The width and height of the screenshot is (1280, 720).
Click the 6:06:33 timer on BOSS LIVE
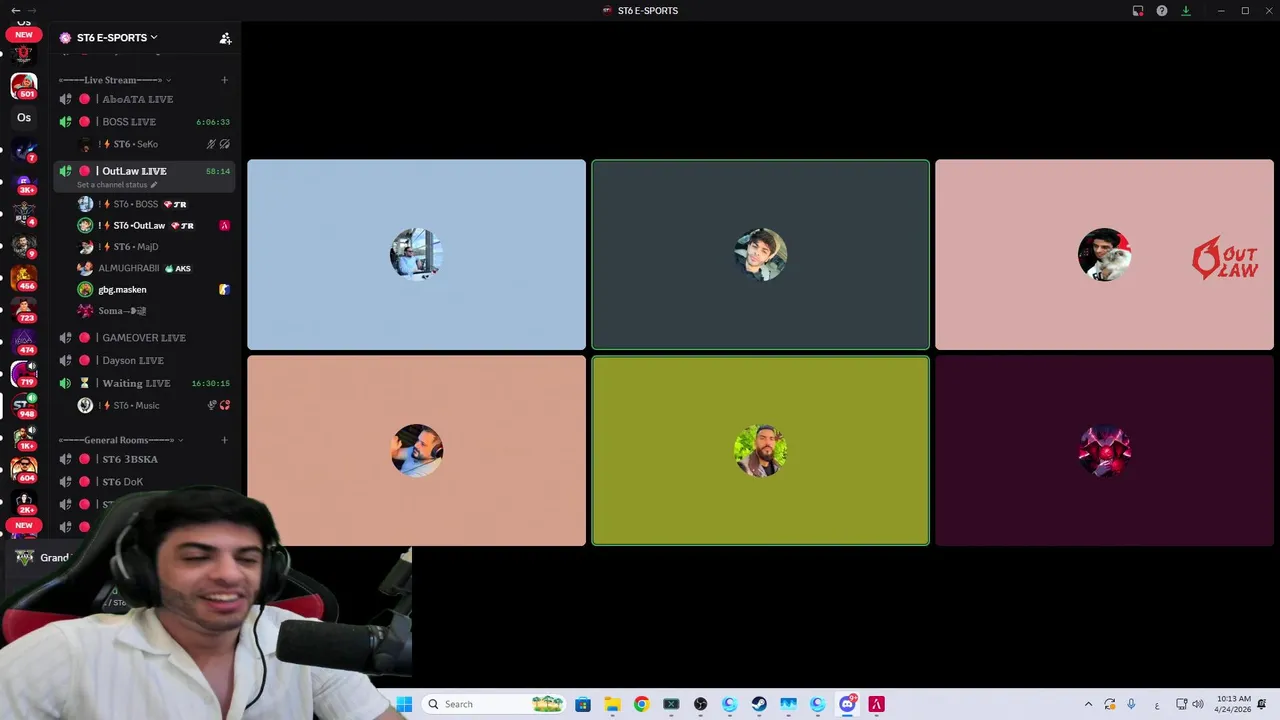click(x=213, y=122)
